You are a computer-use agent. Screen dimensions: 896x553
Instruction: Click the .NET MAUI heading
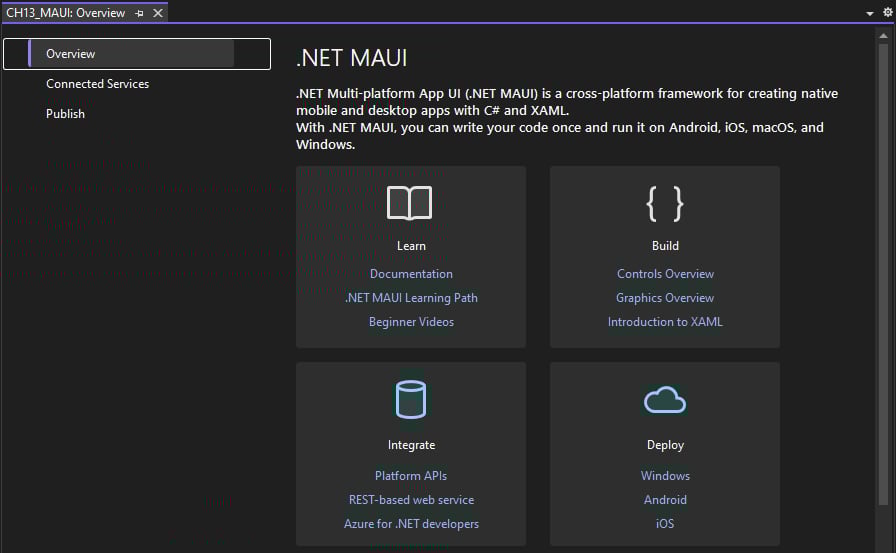(351, 58)
